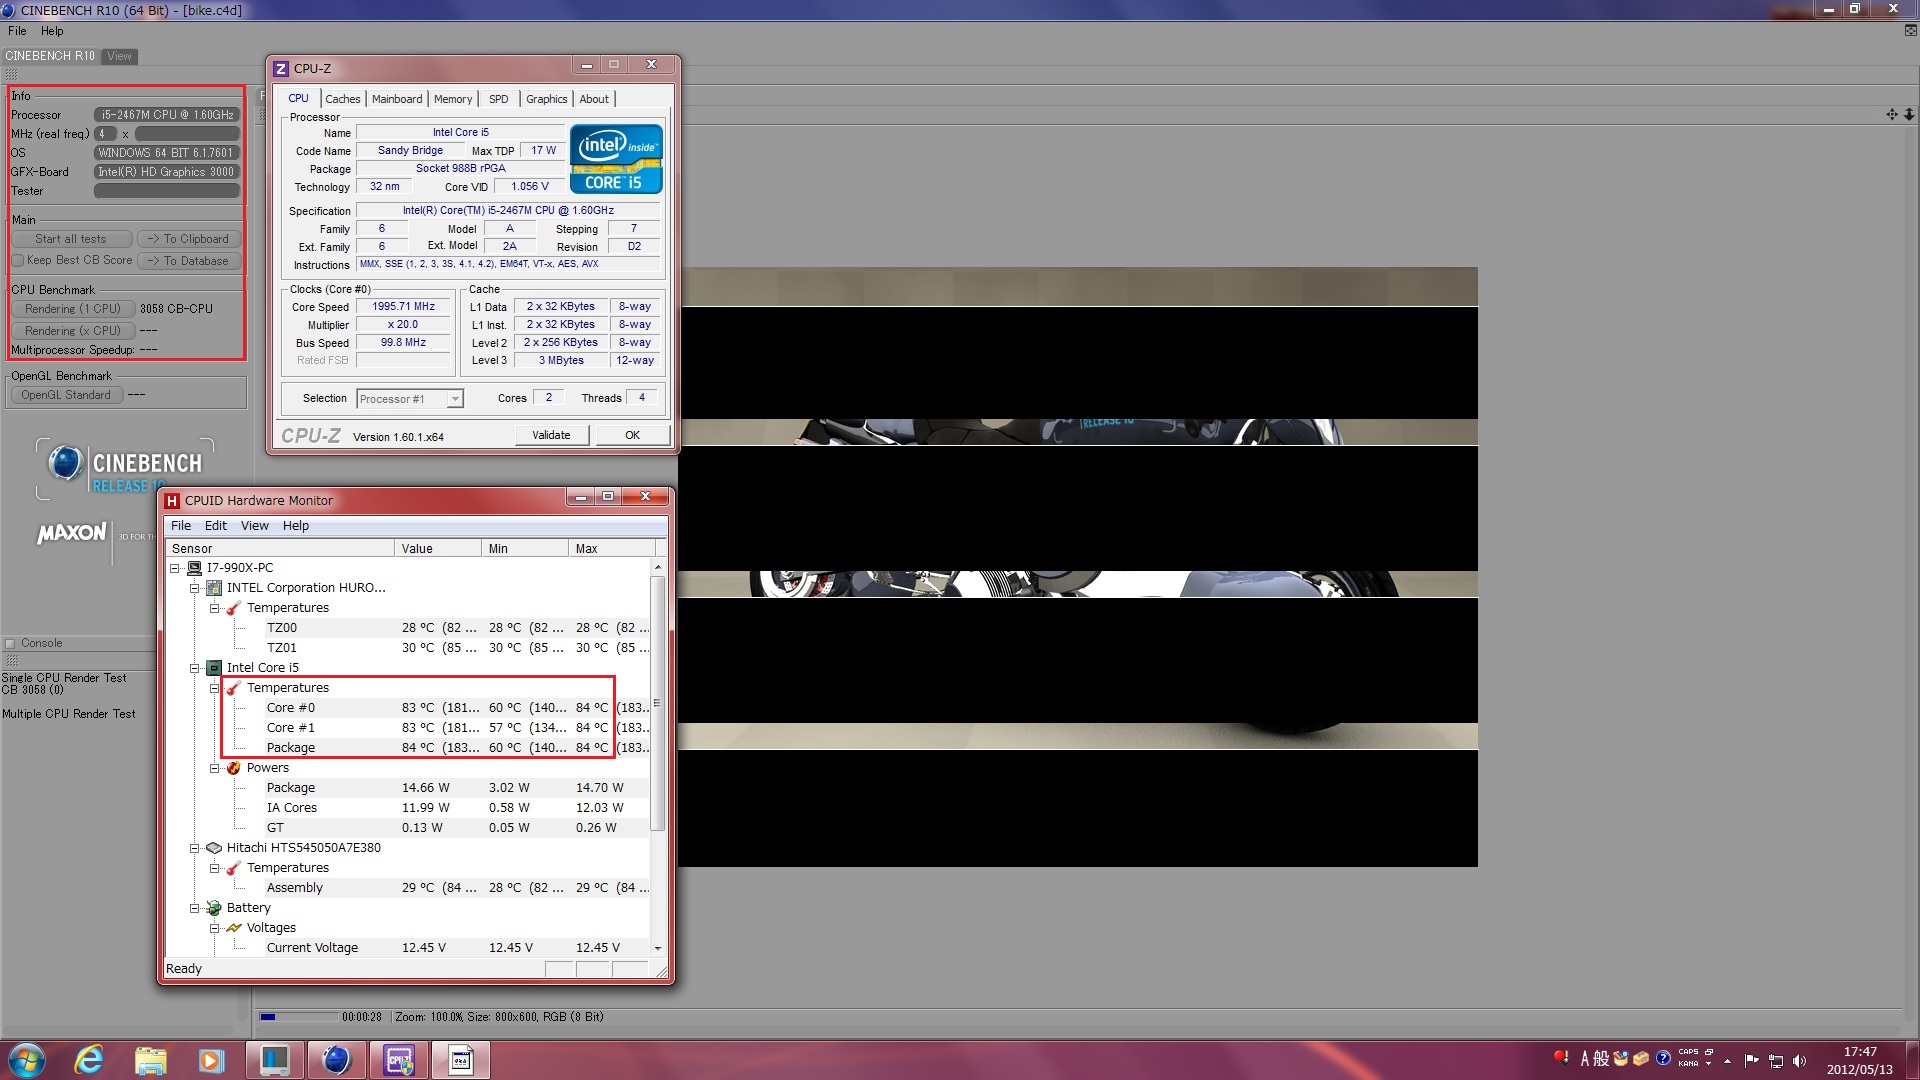Open the Help menu in Cinebench
This screenshot has height=1080, width=1920.
coord(52,31)
